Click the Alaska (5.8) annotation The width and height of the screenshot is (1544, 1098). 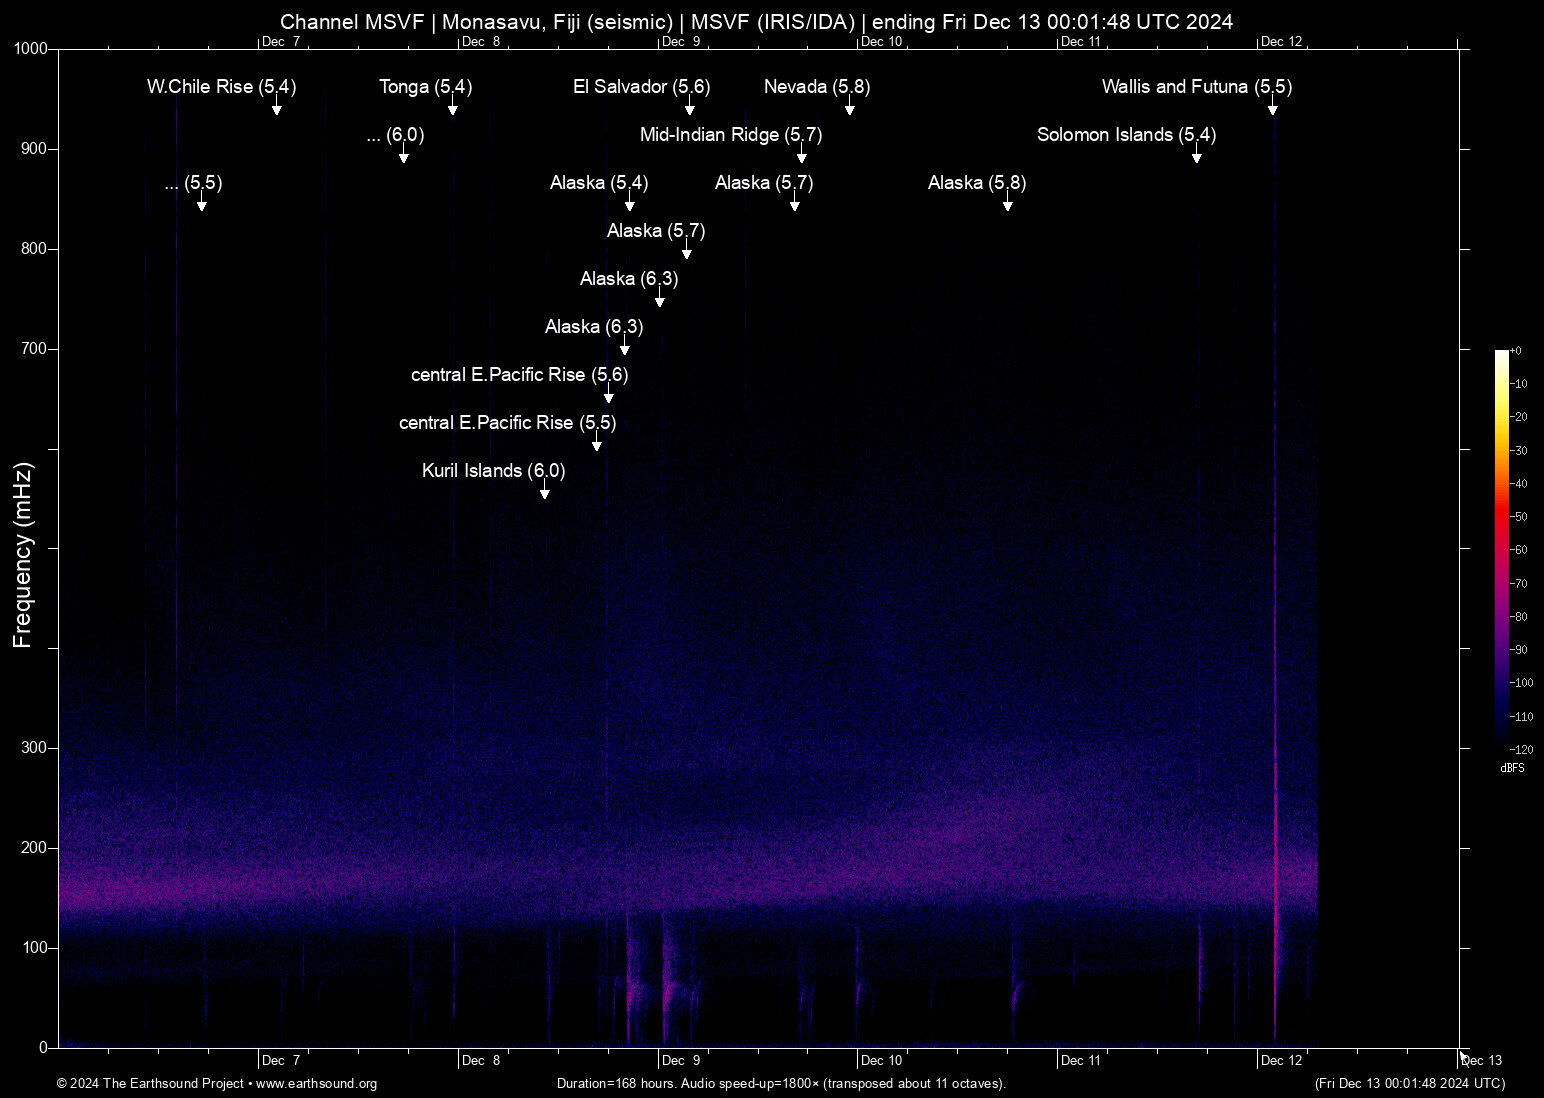point(975,183)
